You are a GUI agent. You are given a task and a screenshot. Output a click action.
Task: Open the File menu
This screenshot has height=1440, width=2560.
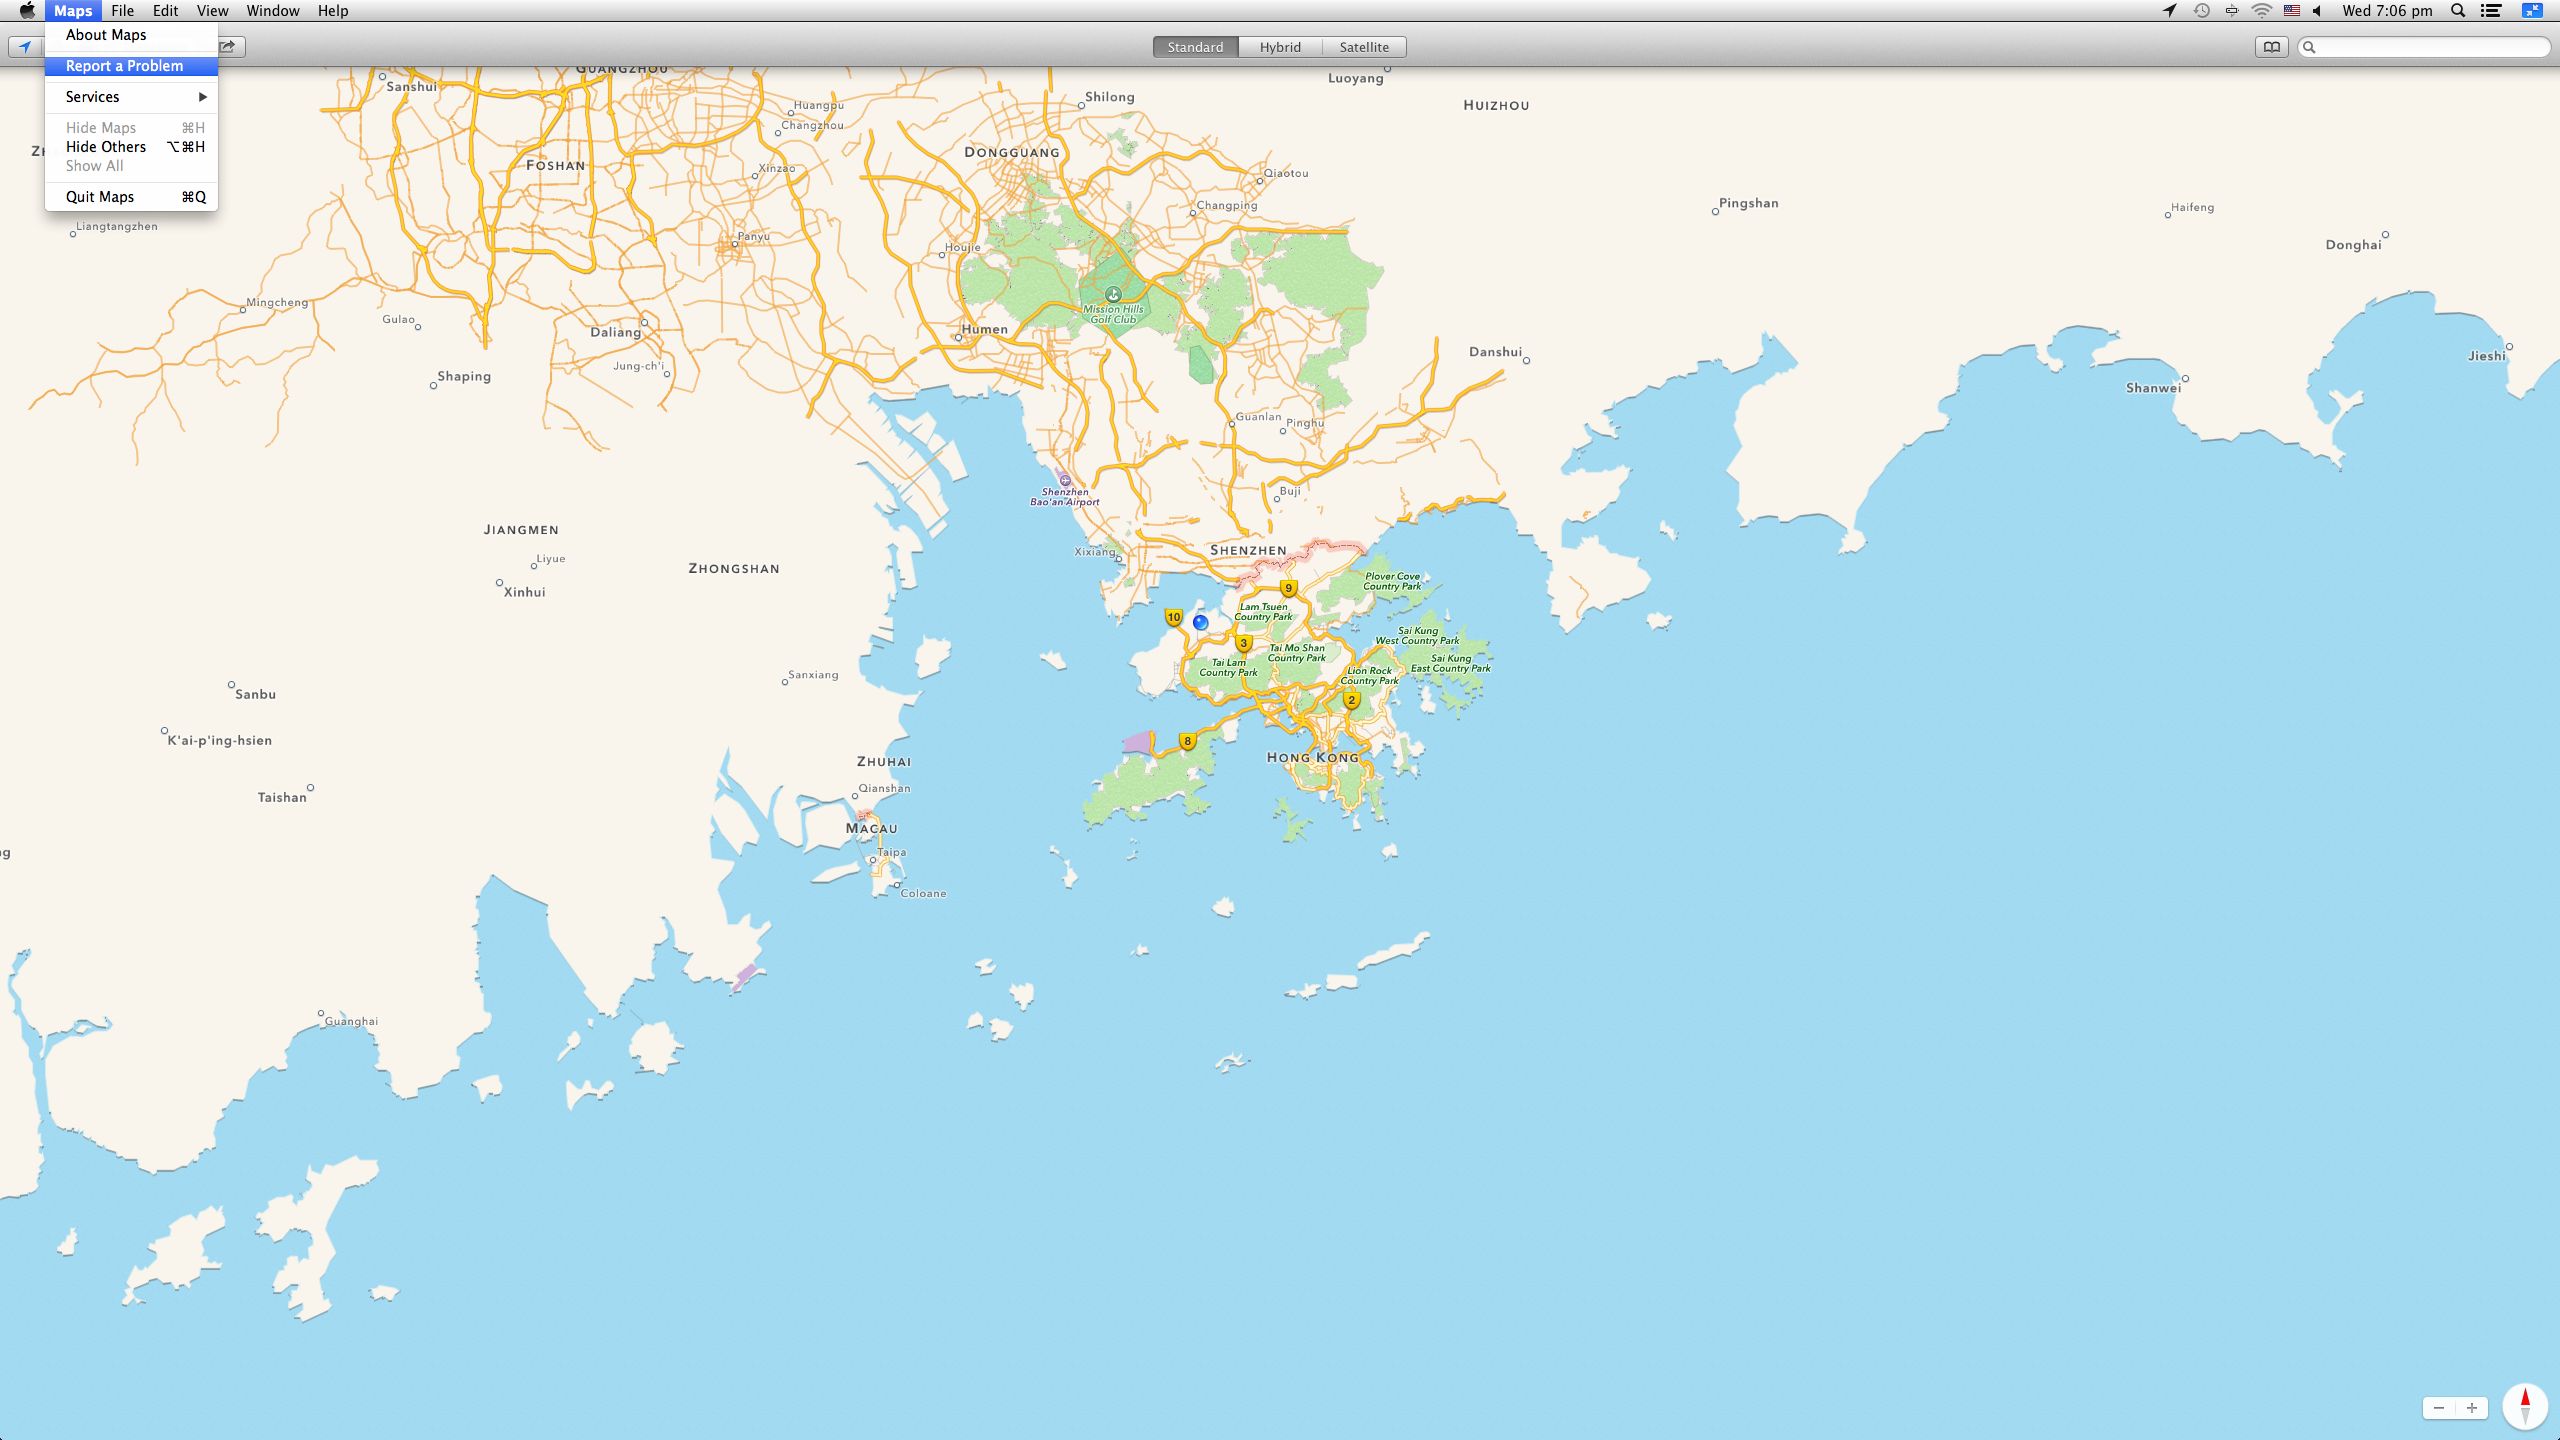coord(122,11)
